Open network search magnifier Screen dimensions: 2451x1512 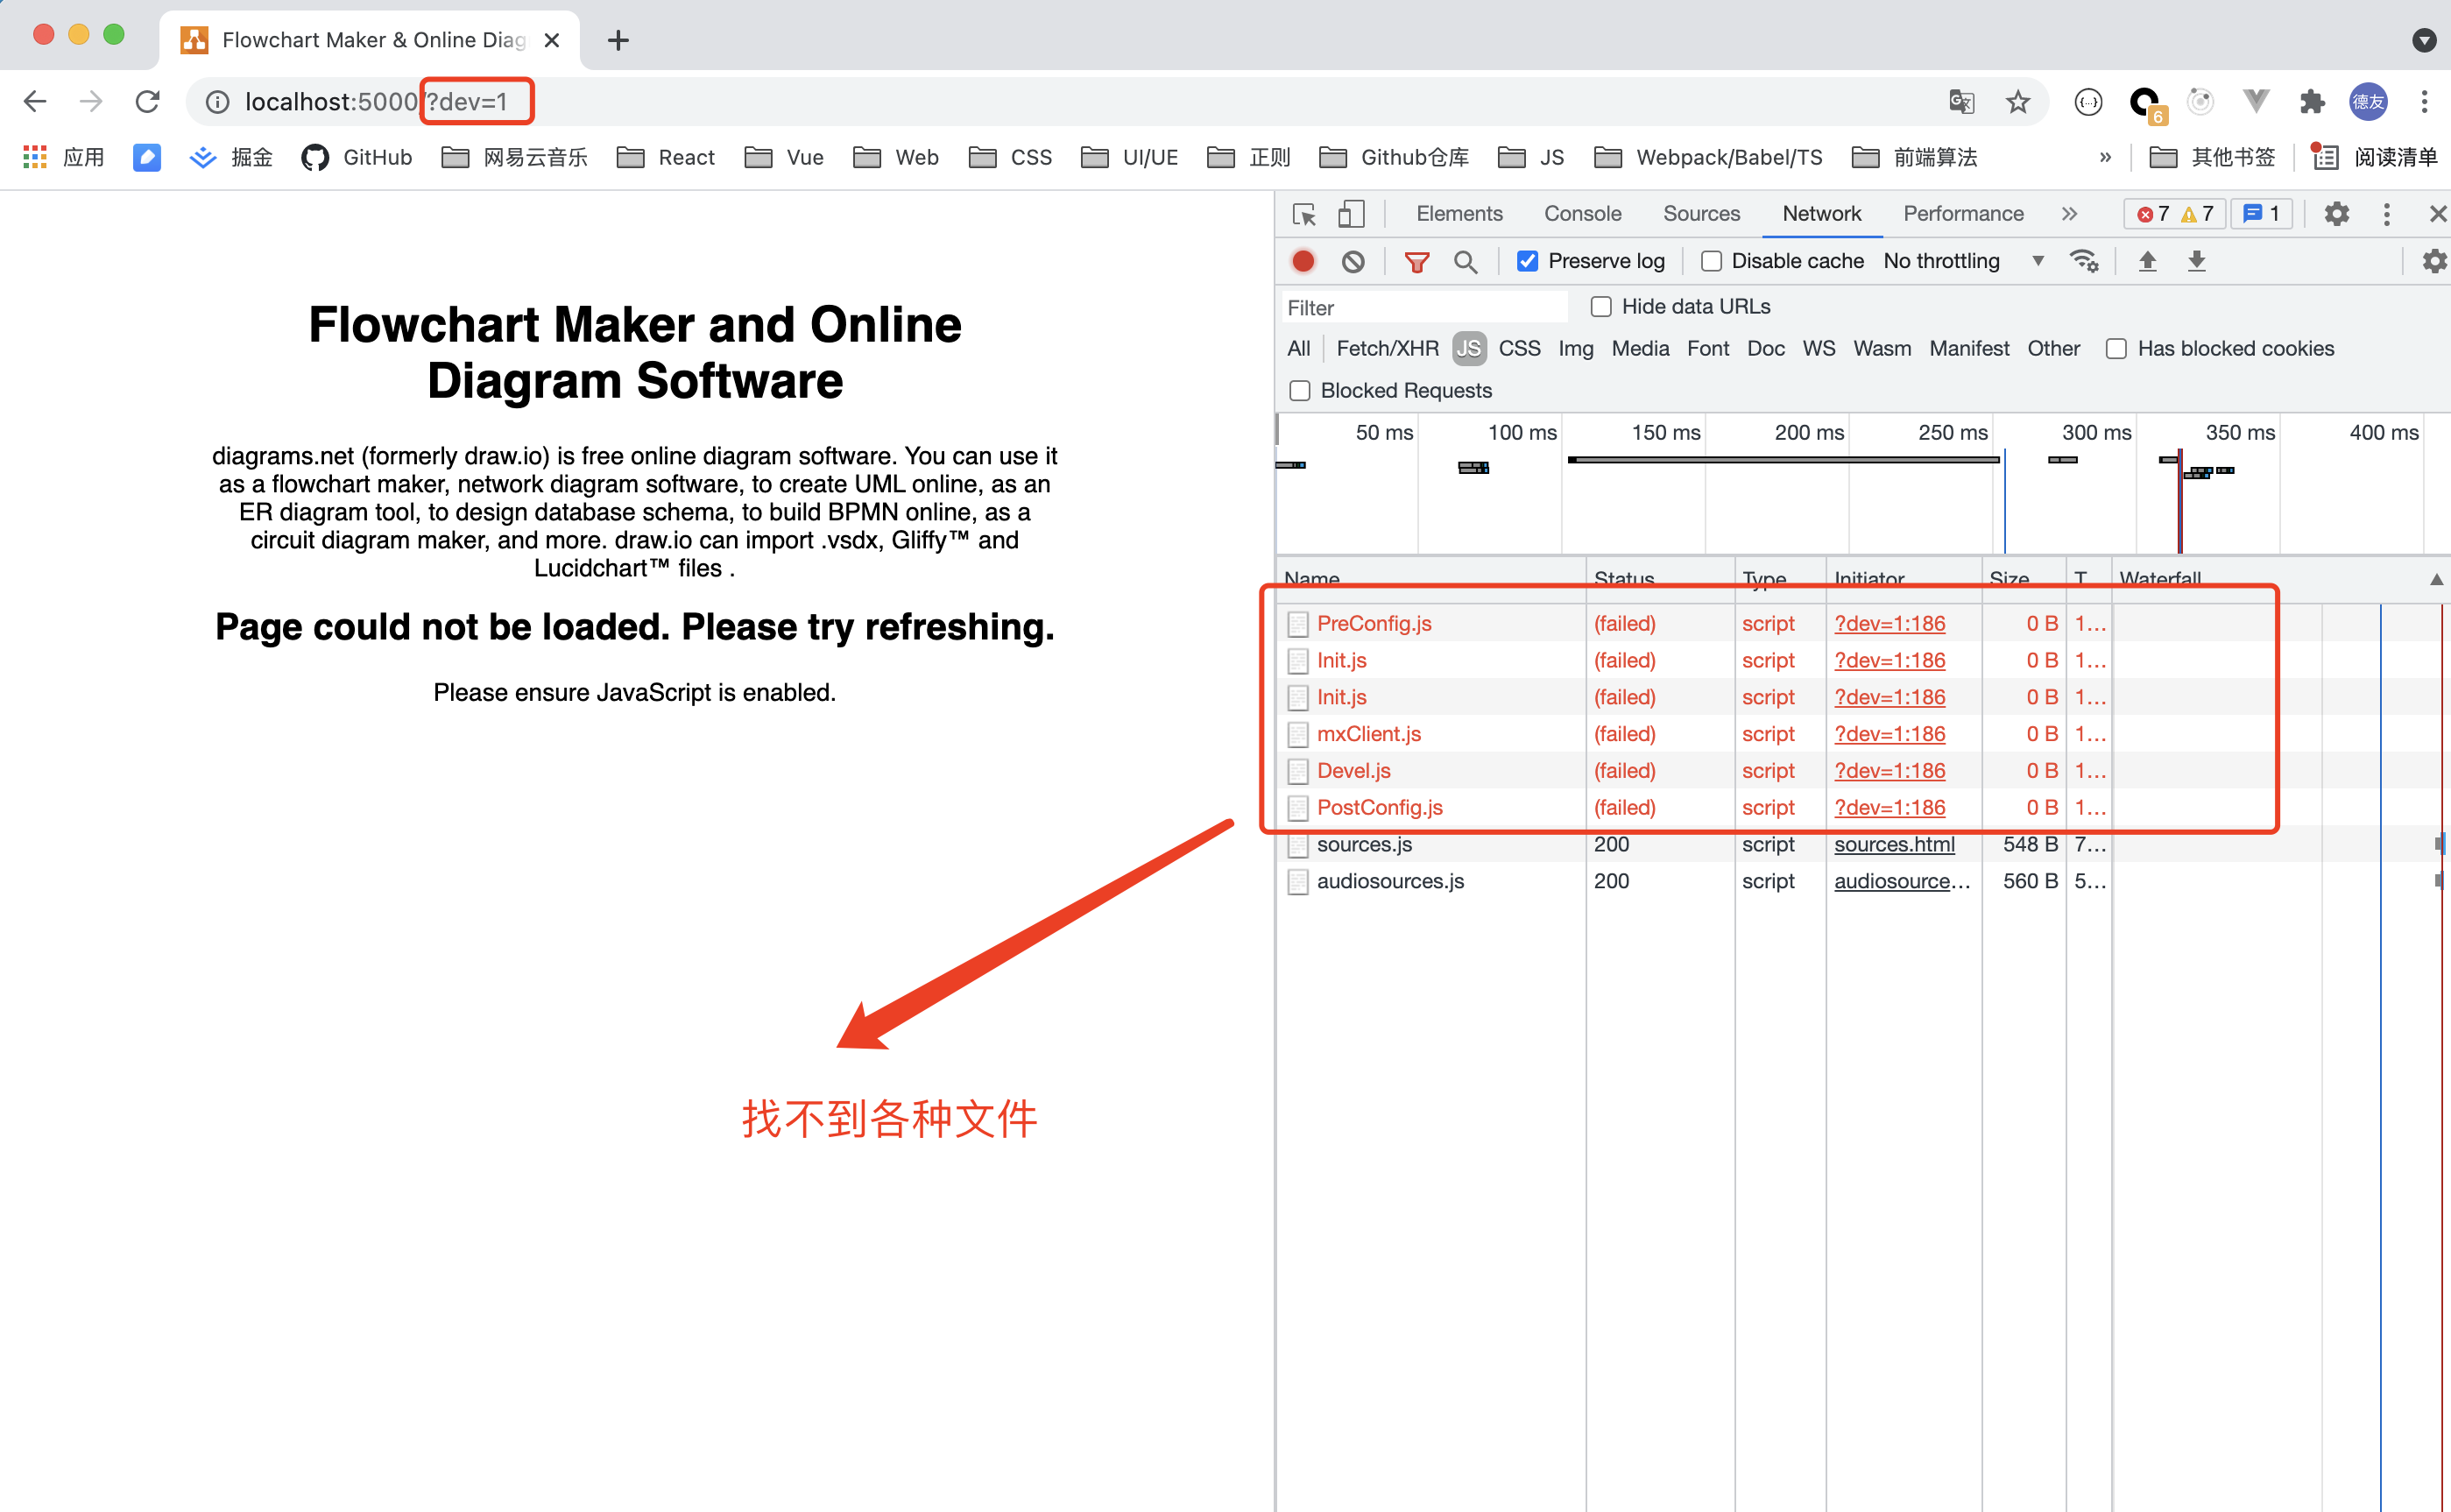(1465, 262)
